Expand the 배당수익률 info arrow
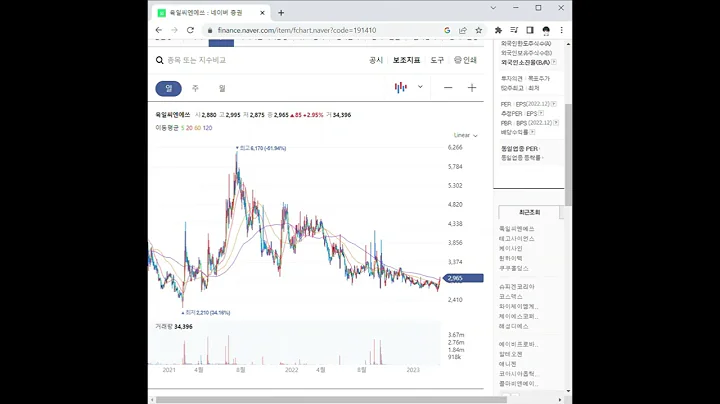Viewport: 720px width, 404px height. 532,132
